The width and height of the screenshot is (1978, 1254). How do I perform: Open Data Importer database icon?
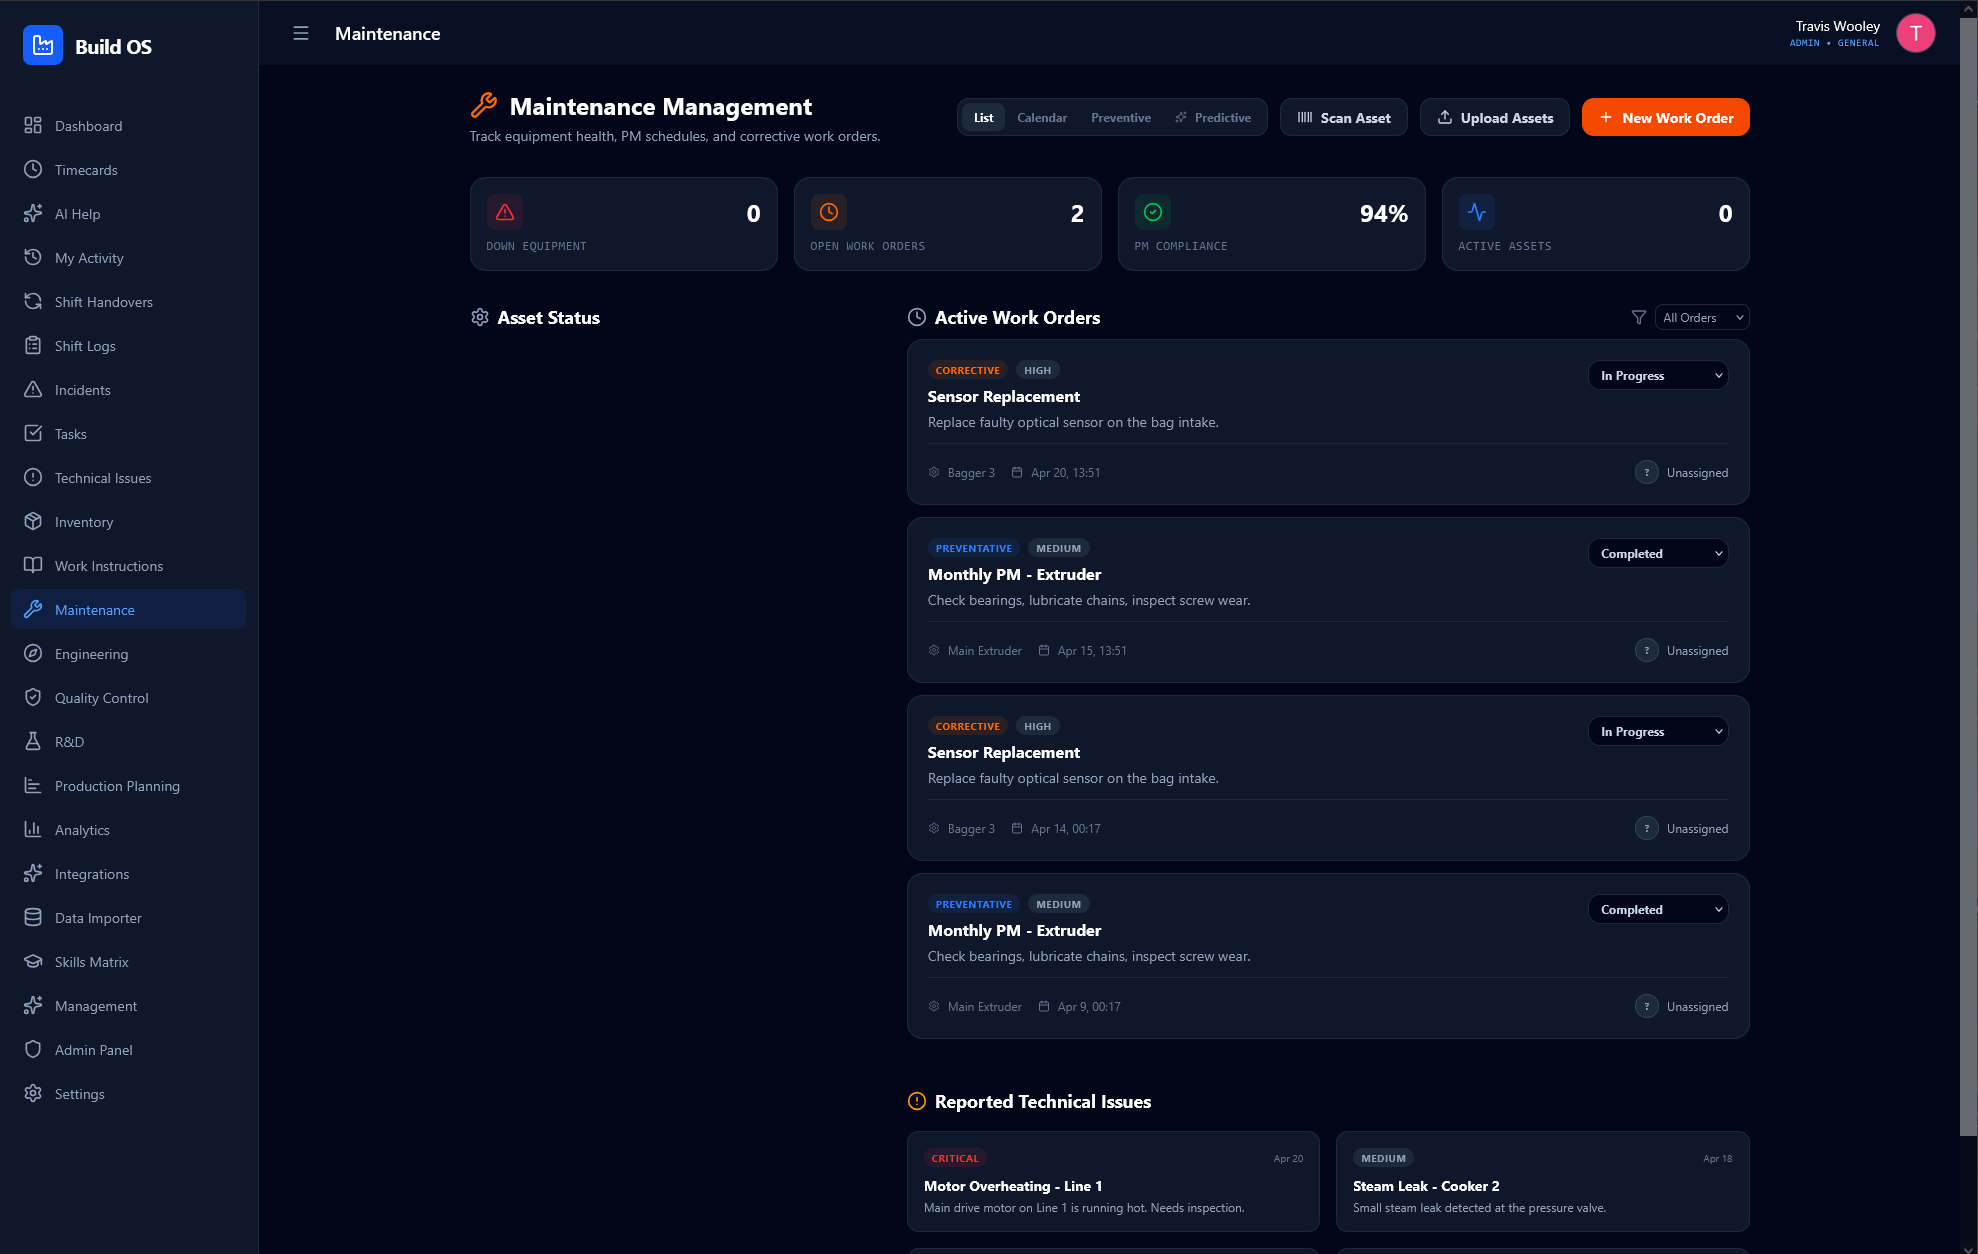[33, 918]
